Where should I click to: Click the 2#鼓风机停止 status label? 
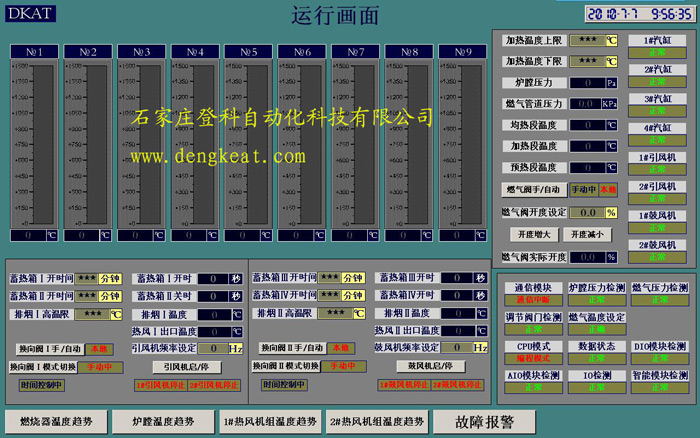point(457,384)
